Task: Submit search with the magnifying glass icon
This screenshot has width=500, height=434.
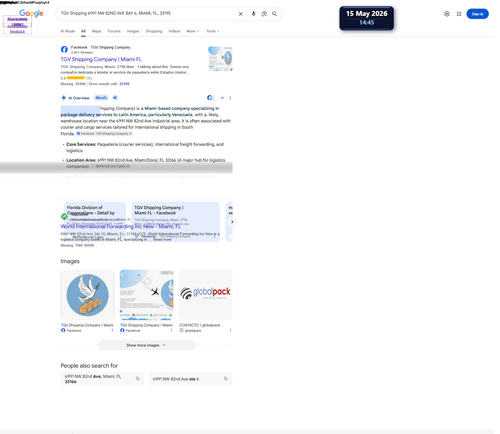Action: [274, 14]
